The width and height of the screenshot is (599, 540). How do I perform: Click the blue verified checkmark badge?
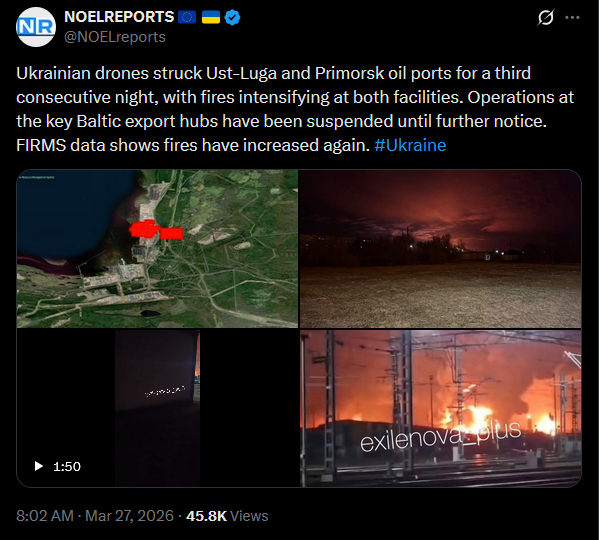point(232,17)
